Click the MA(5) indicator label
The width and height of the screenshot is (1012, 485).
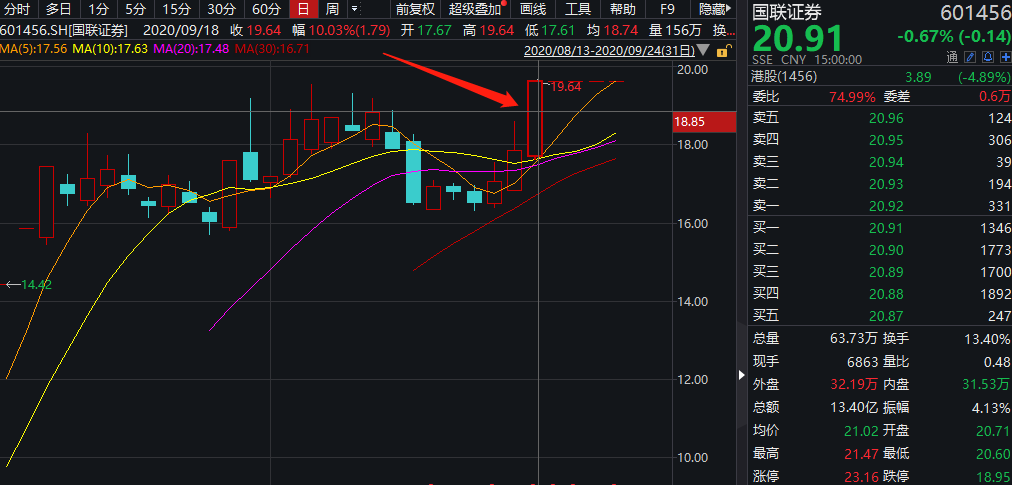tap(33, 48)
